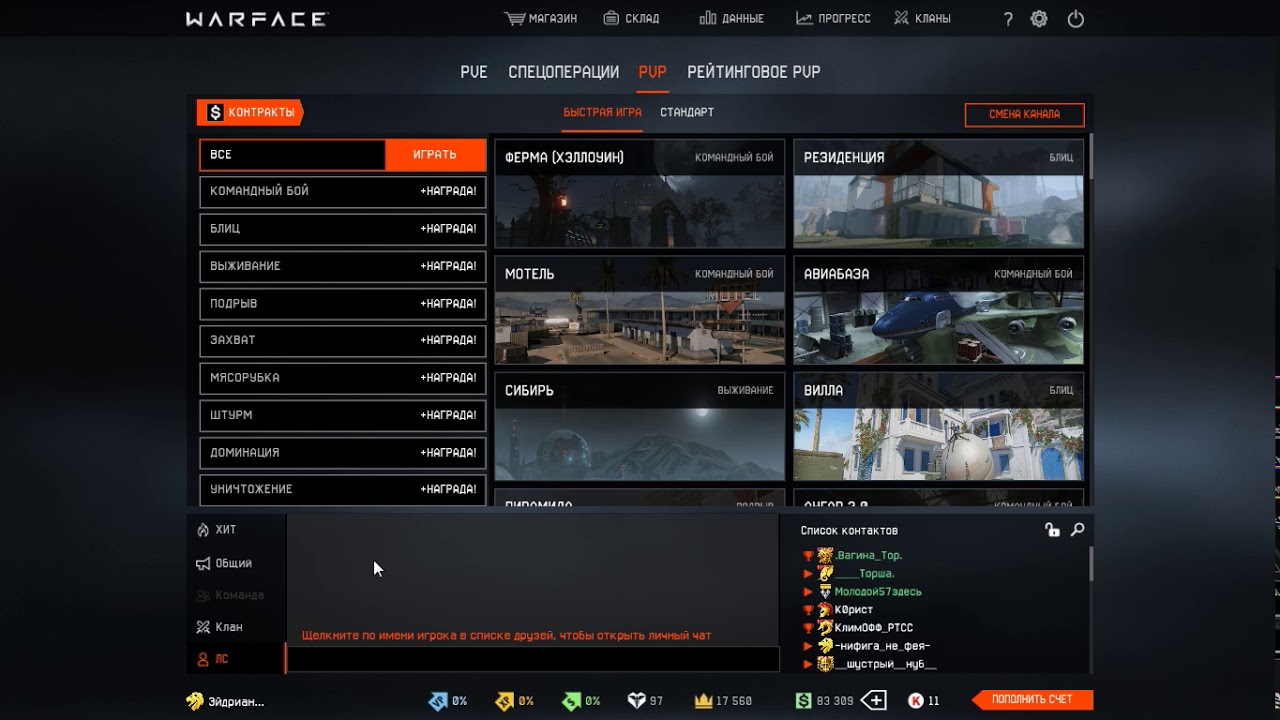This screenshot has height=720, width=1280.
Task: Select the PVP tab
Action: click(652, 72)
